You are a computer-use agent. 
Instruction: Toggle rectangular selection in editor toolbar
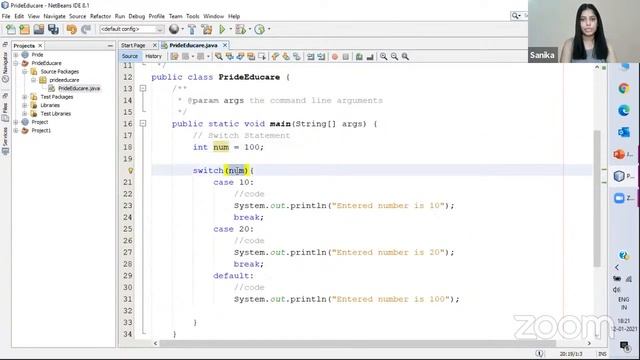click(261, 56)
